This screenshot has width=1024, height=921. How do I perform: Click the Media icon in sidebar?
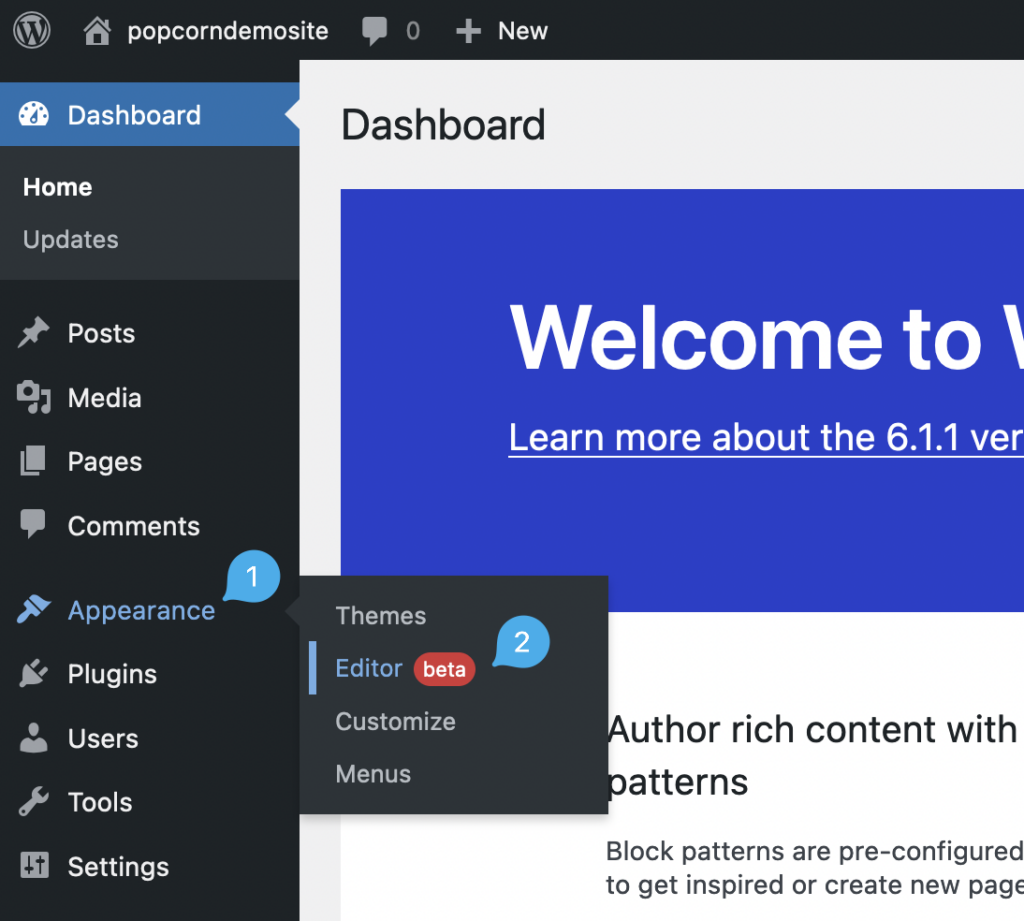[33, 397]
